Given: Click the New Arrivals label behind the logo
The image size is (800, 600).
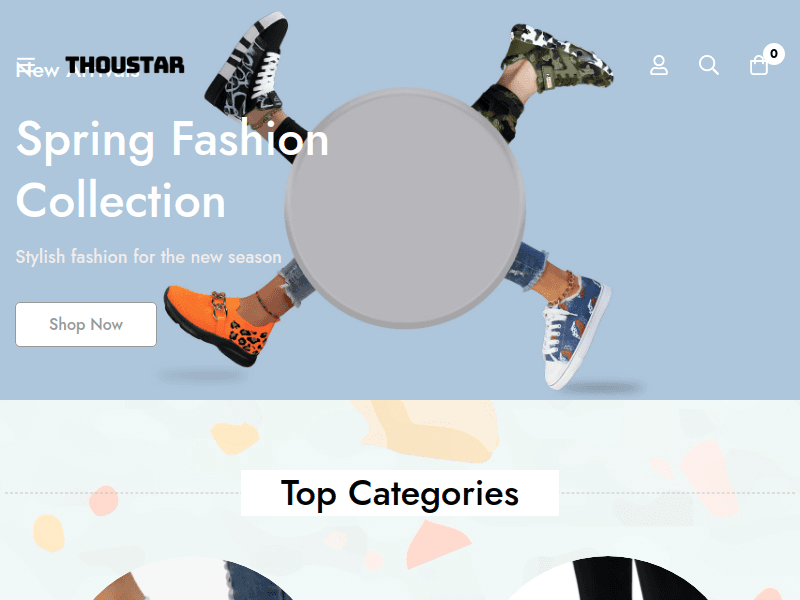Looking at the screenshot, I should point(40,72).
